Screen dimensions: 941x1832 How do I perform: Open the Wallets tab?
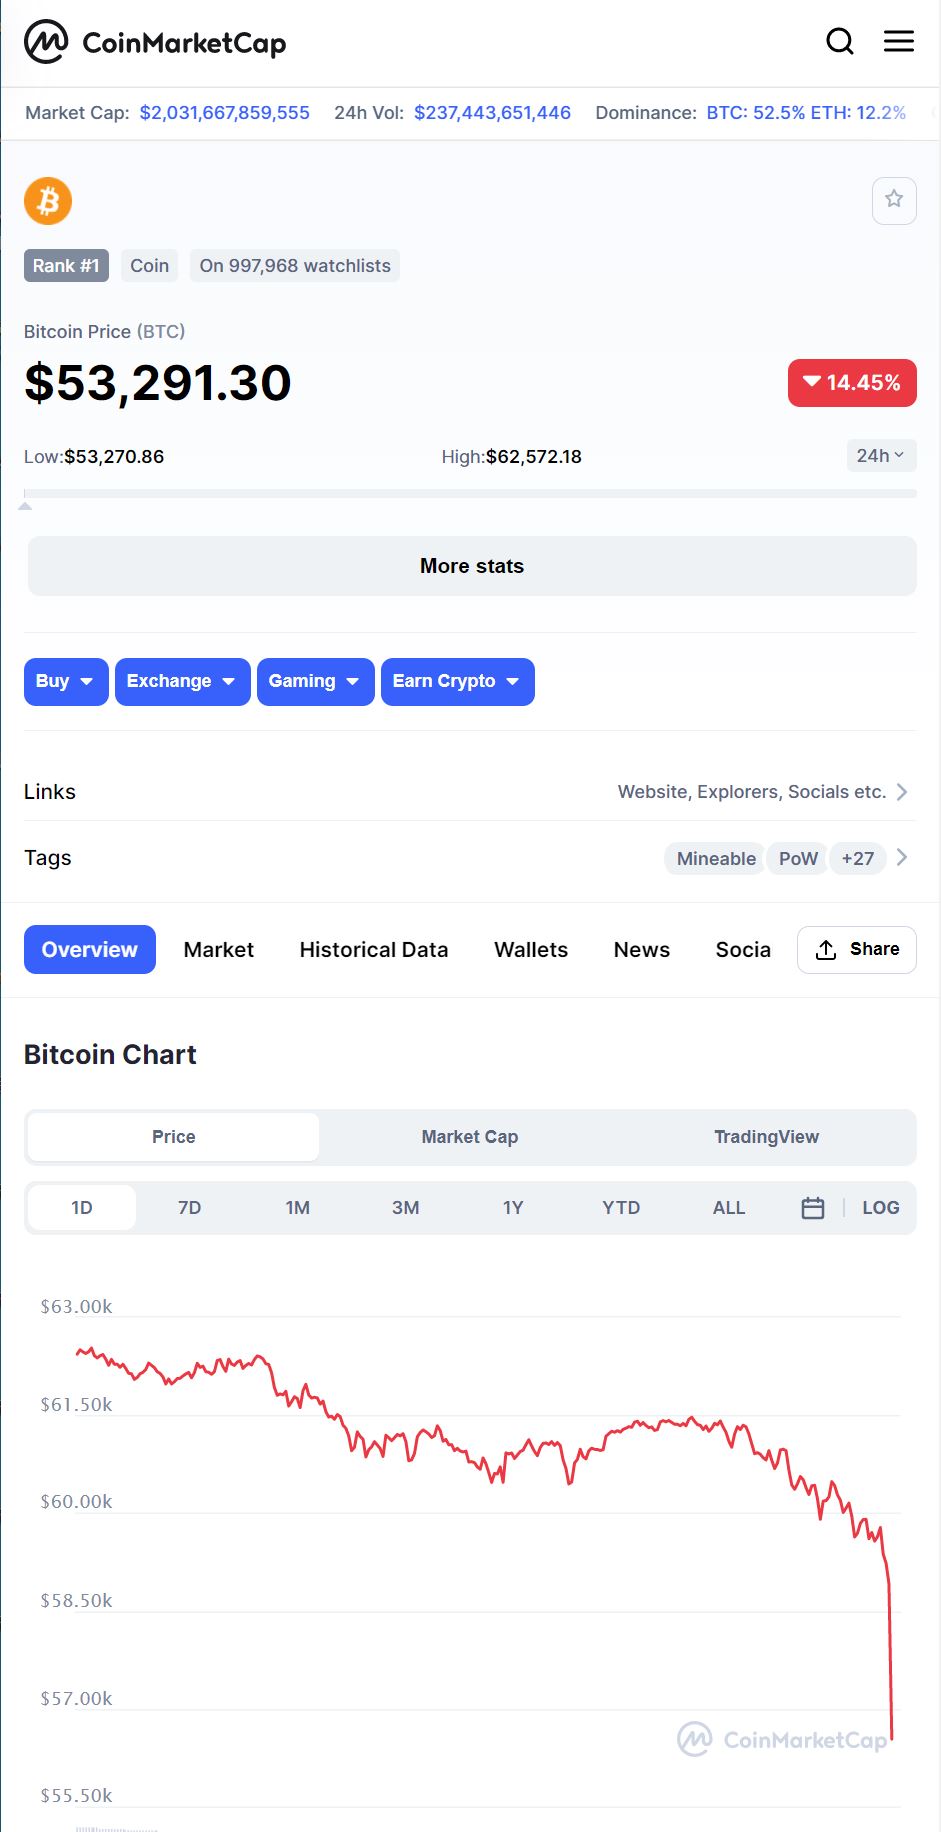[x=531, y=950]
